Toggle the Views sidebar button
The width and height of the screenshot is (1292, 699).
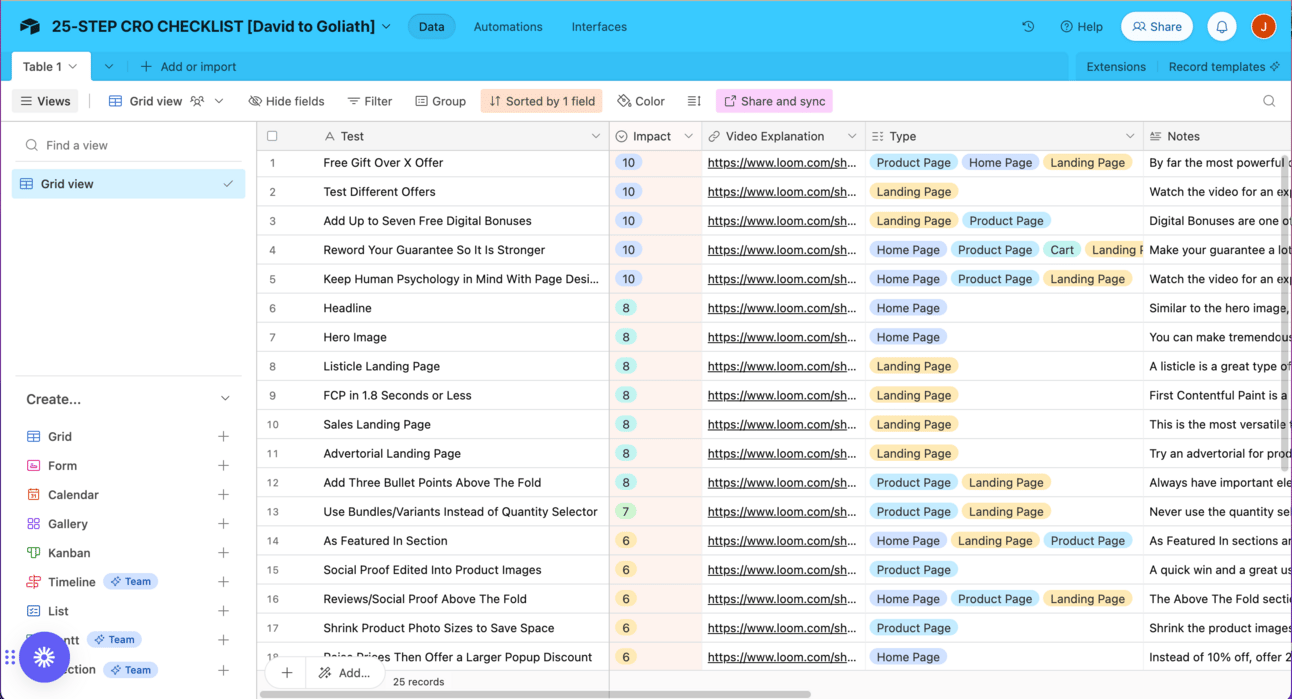pos(46,101)
